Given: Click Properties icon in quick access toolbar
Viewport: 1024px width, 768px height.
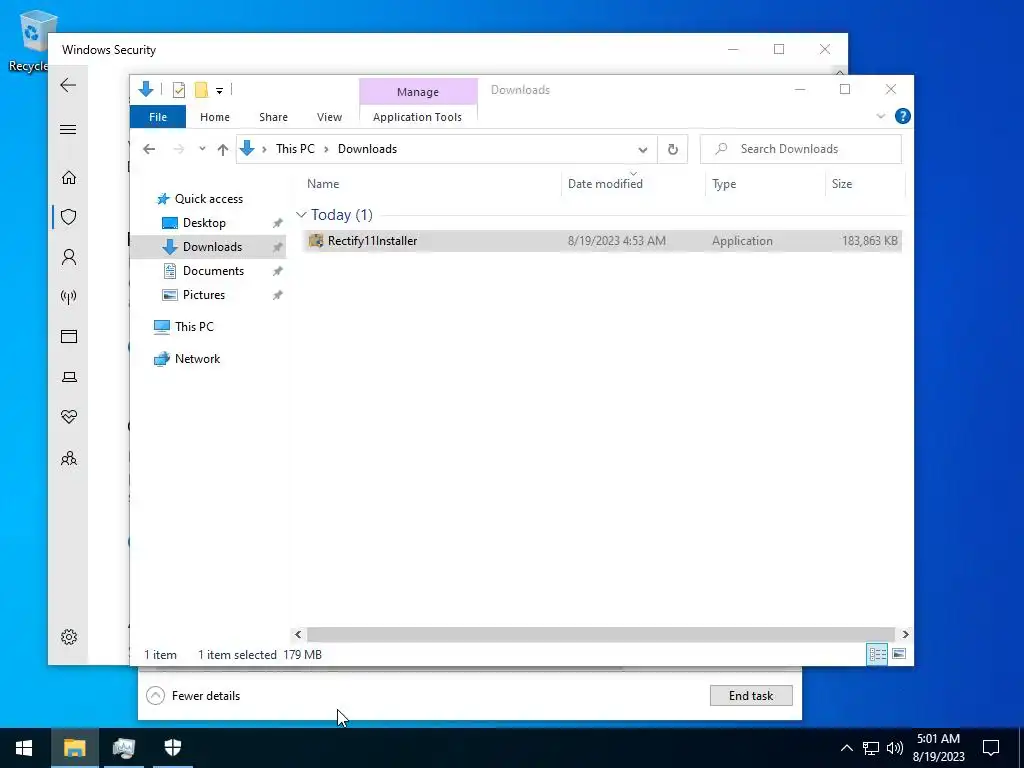Looking at the screenshot, I should coord(178,90).
